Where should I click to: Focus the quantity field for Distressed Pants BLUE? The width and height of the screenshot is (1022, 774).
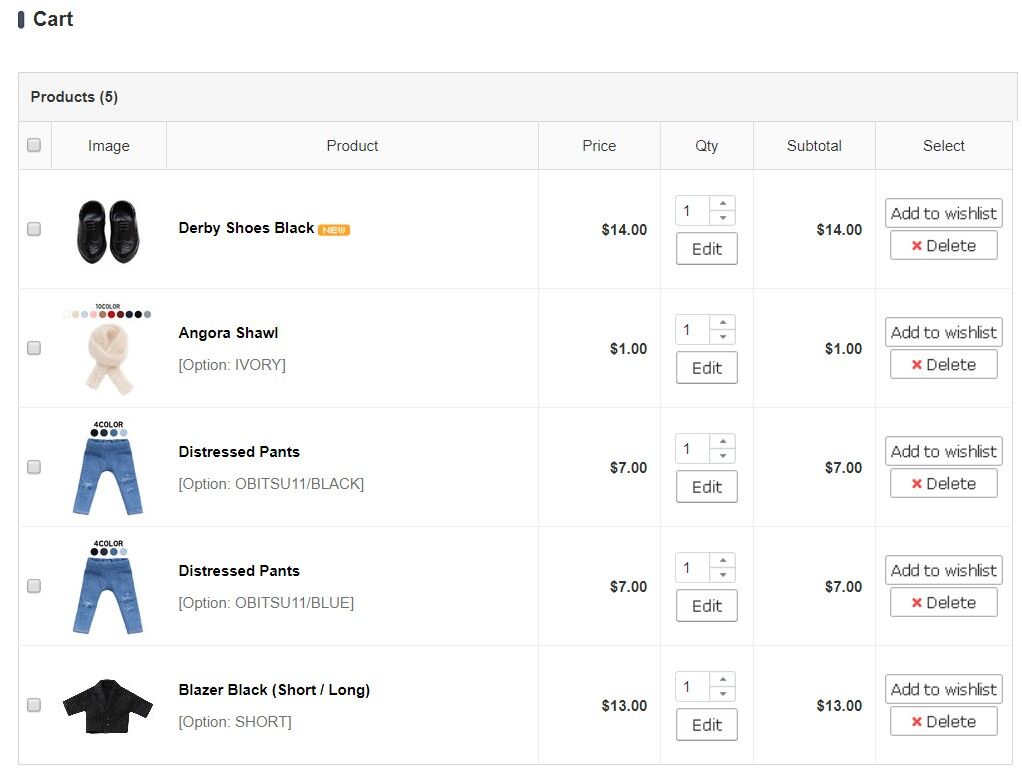pos(692,567)
